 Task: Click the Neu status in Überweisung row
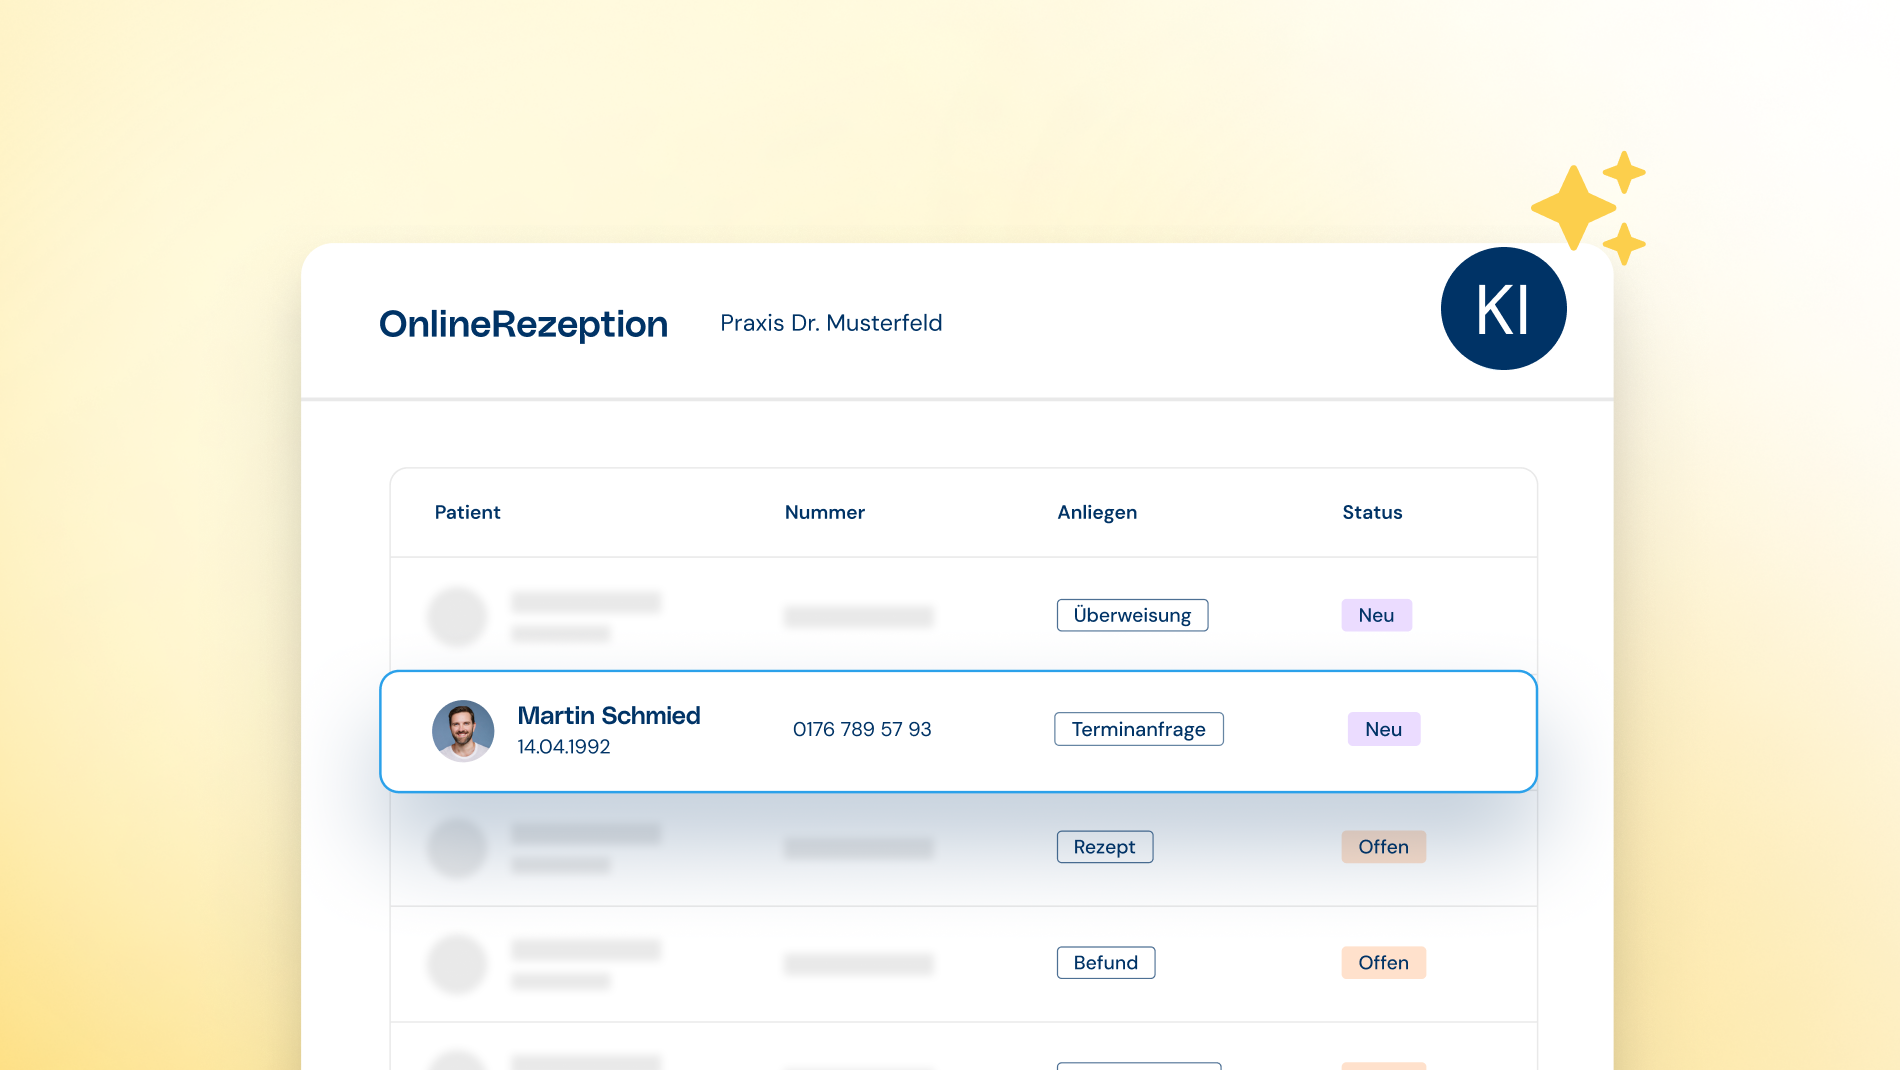pyautogui.click(x=1376, y=615)
